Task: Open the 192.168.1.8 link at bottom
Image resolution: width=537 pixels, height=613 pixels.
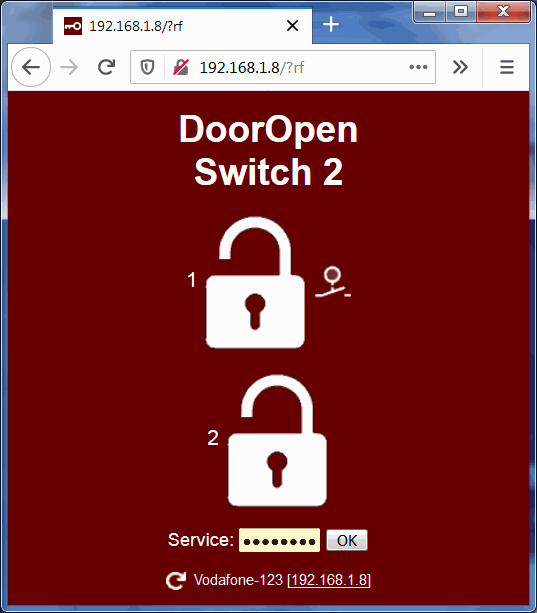Action: [x=329, y=580]
